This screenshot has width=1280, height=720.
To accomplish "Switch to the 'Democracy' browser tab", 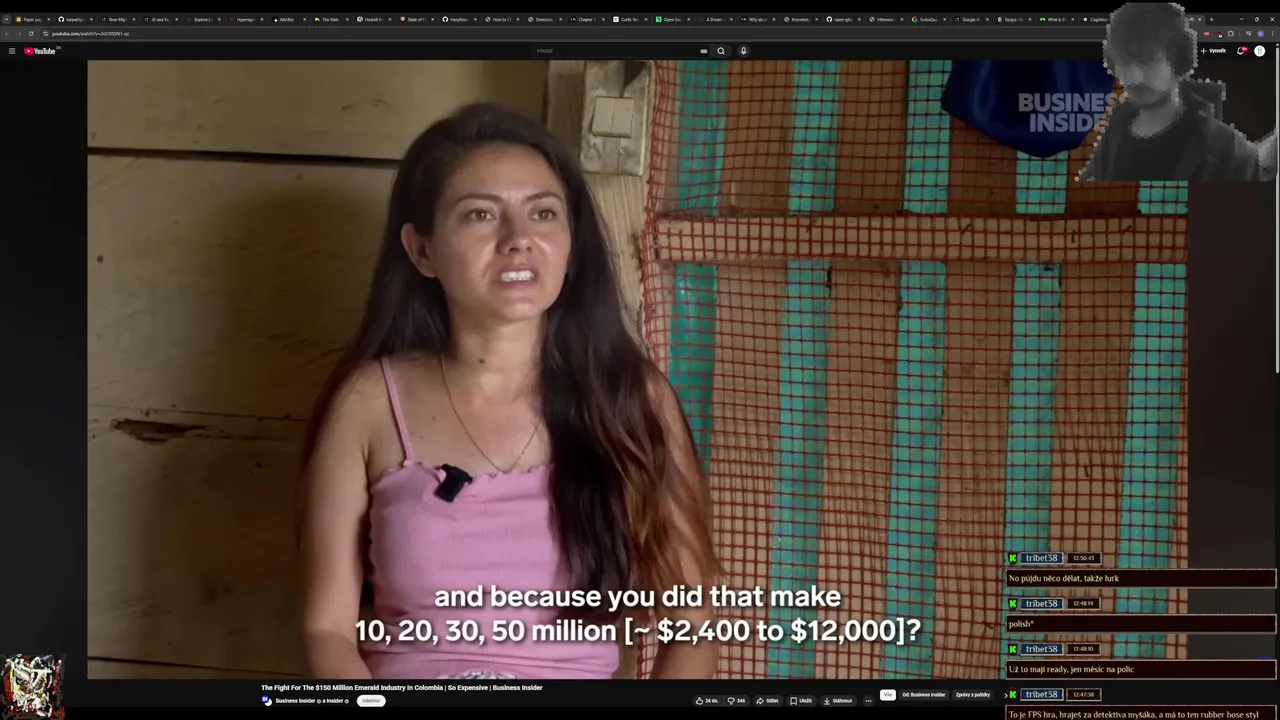I will click(x=545, y=19).
